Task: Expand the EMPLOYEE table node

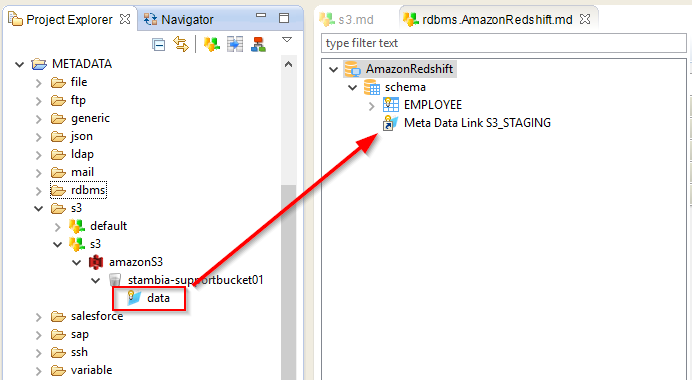Action: [372, 106]
